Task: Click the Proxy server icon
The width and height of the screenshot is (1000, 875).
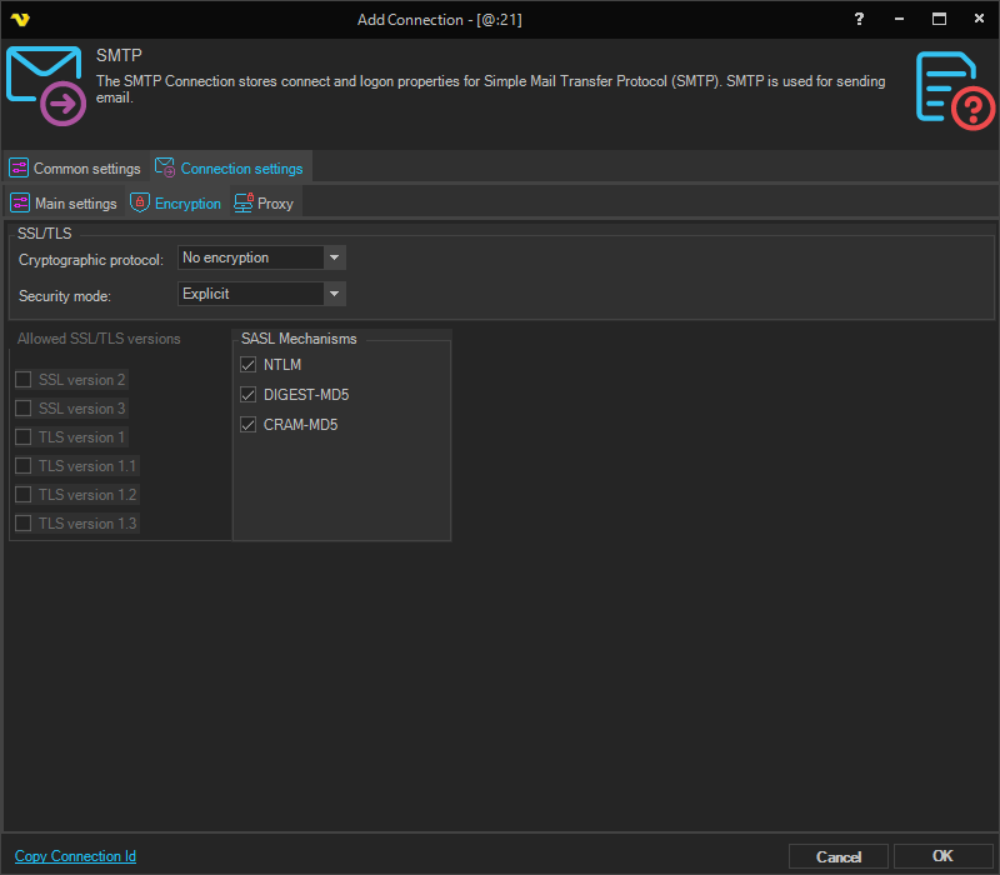Action: click(x=243, y=203)
